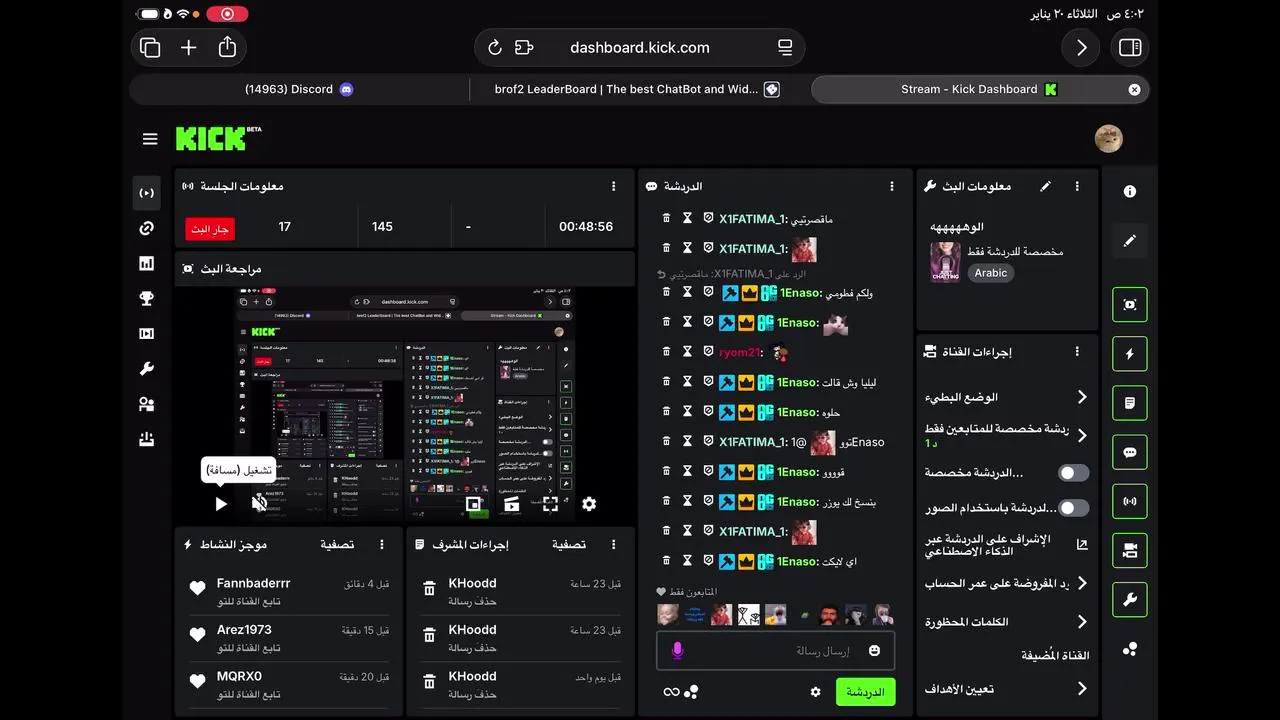Screen dimensions: 1280x720
Task: Open three-dots menu of الدردشة chat panel
Action: tap(892, 186)
